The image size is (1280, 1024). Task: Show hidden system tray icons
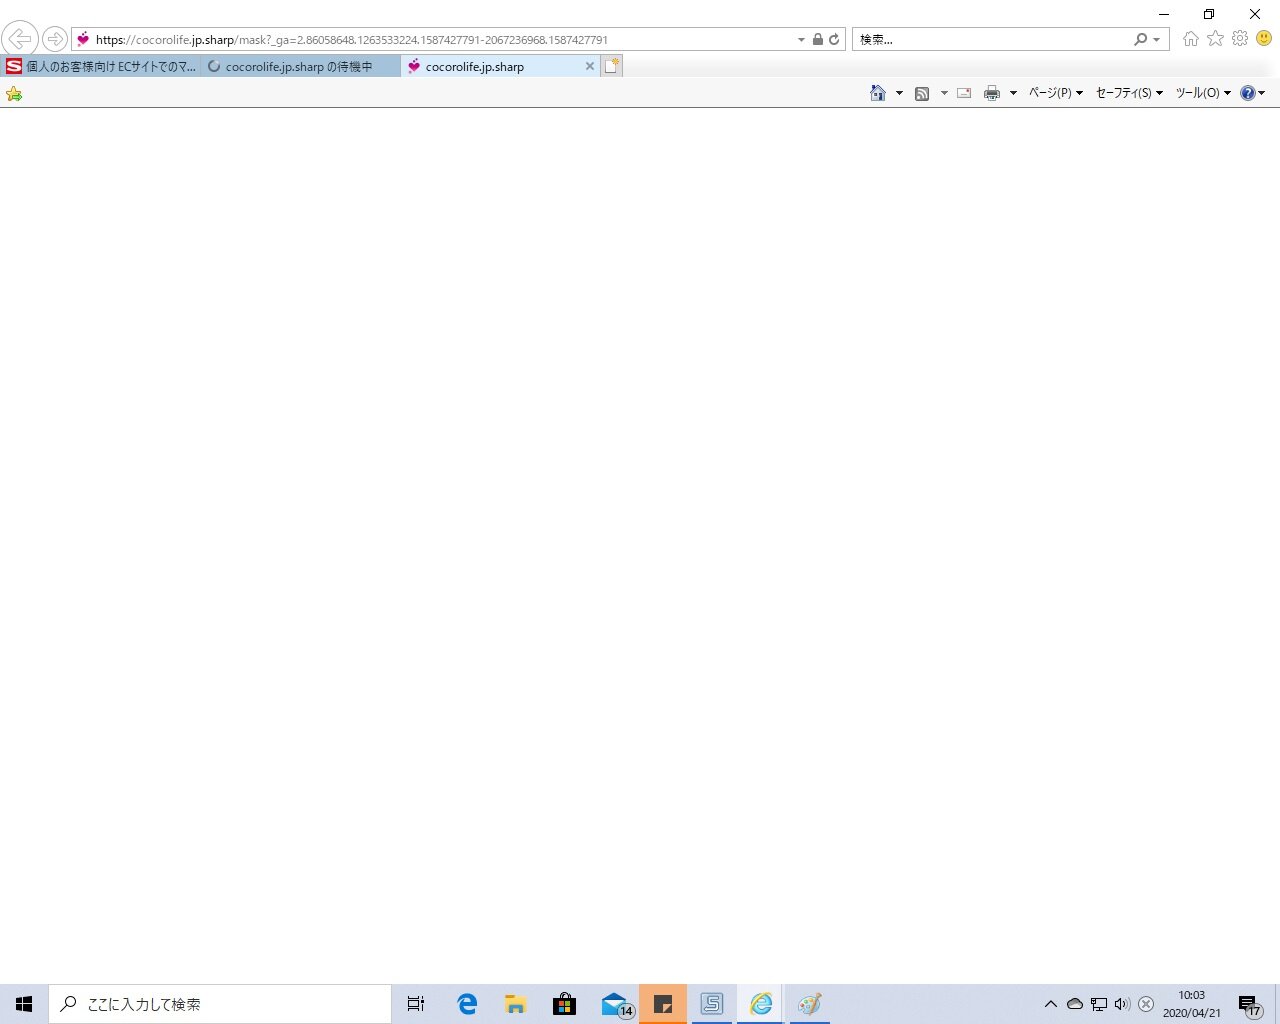1051,1004
